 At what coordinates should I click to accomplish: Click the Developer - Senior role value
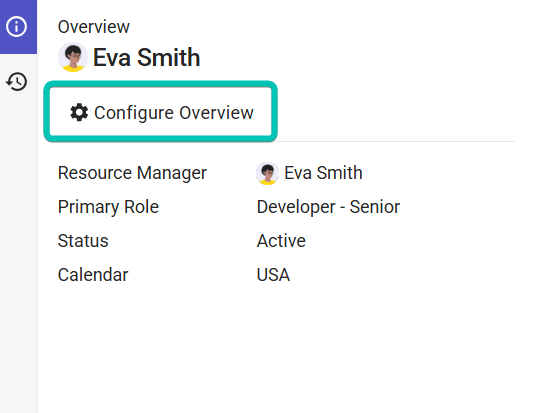pyautogui.click(x=328, y=207)
